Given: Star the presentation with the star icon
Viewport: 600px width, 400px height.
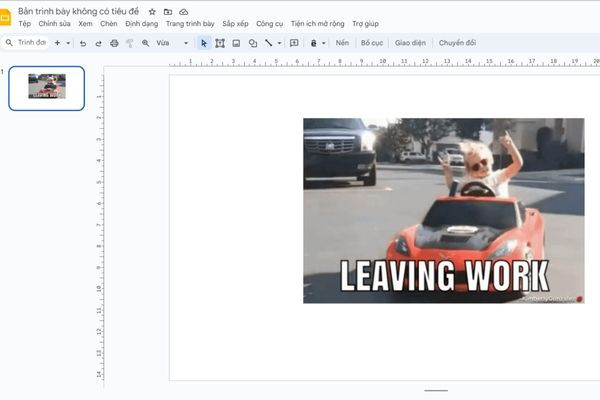Looking at the screenshot, I should [152, 12].
